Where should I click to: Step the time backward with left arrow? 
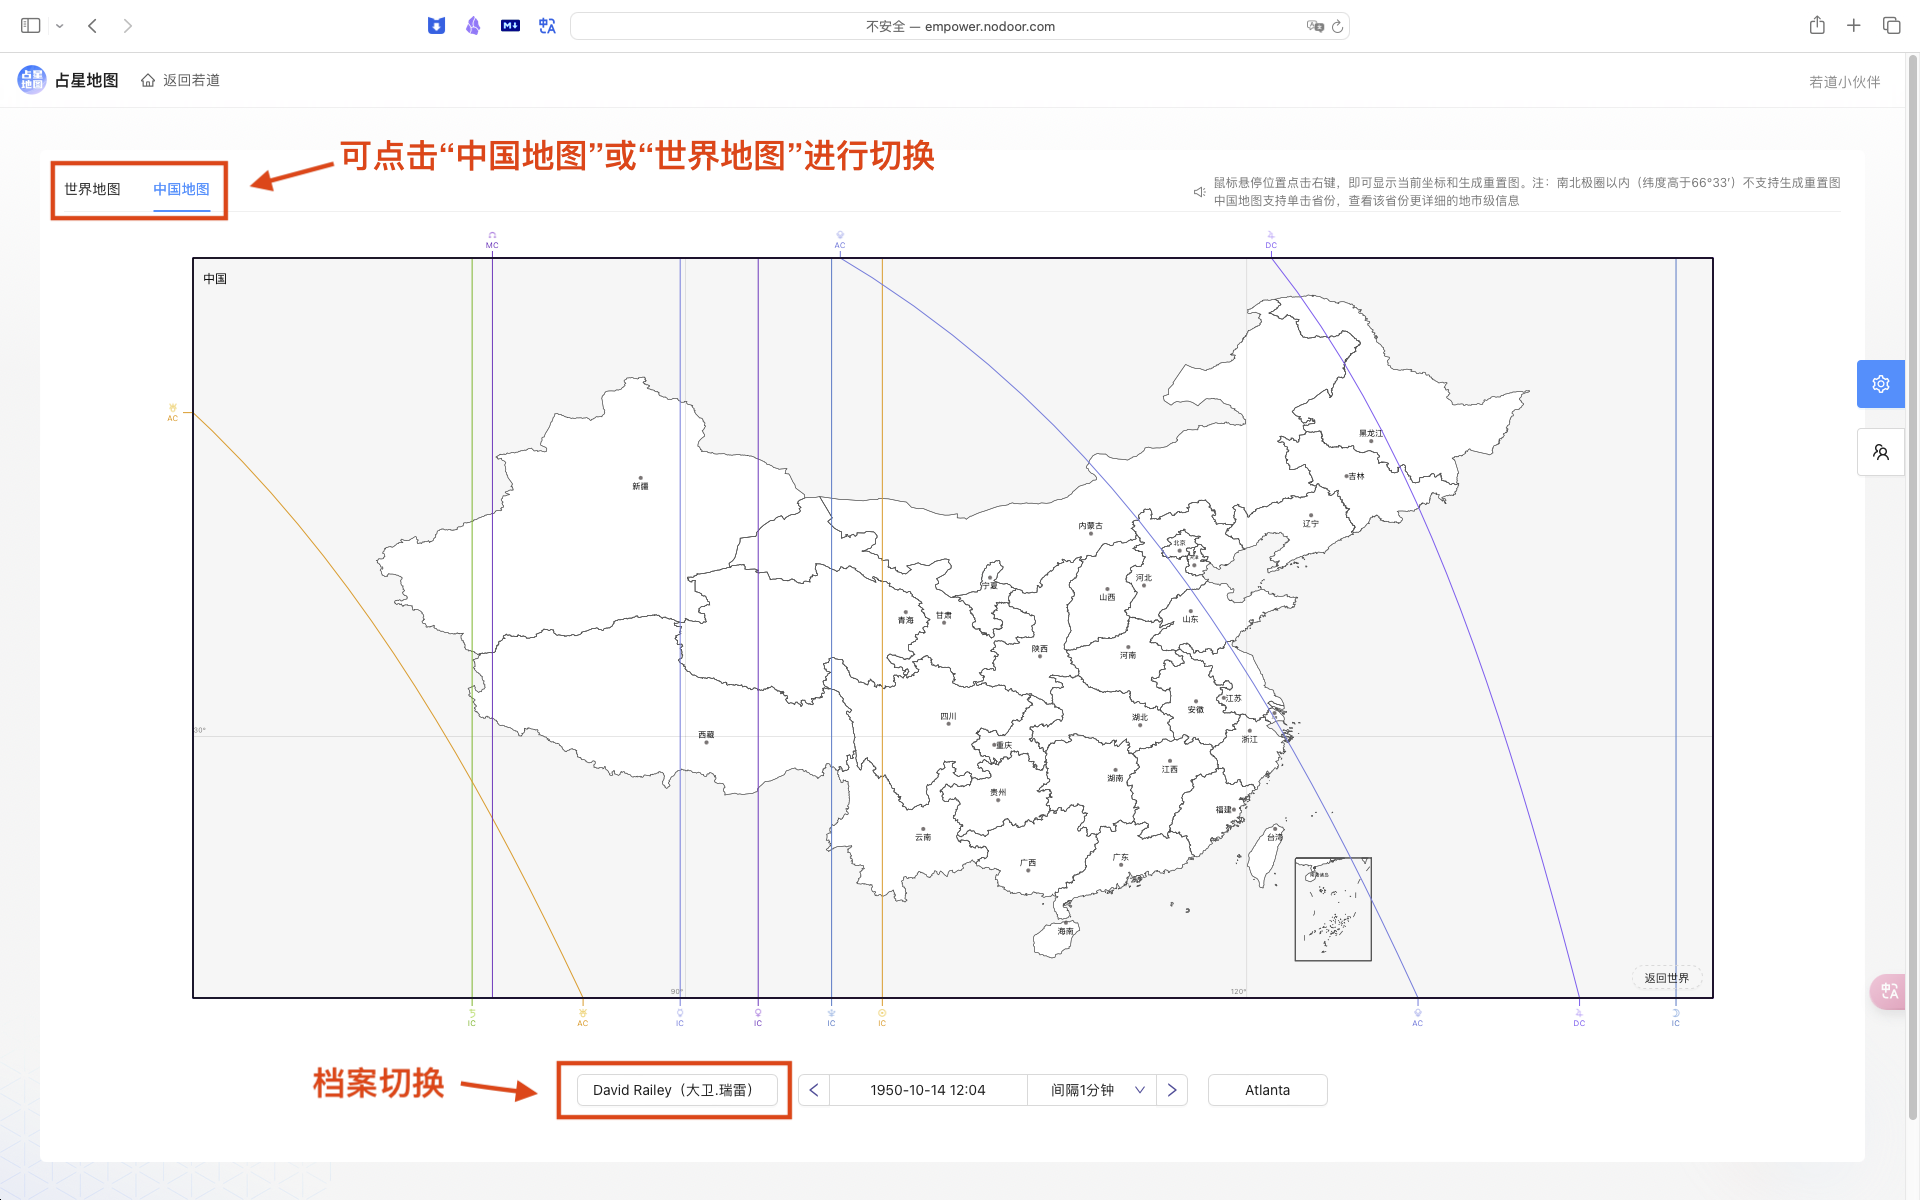(x=814, y=1090)
